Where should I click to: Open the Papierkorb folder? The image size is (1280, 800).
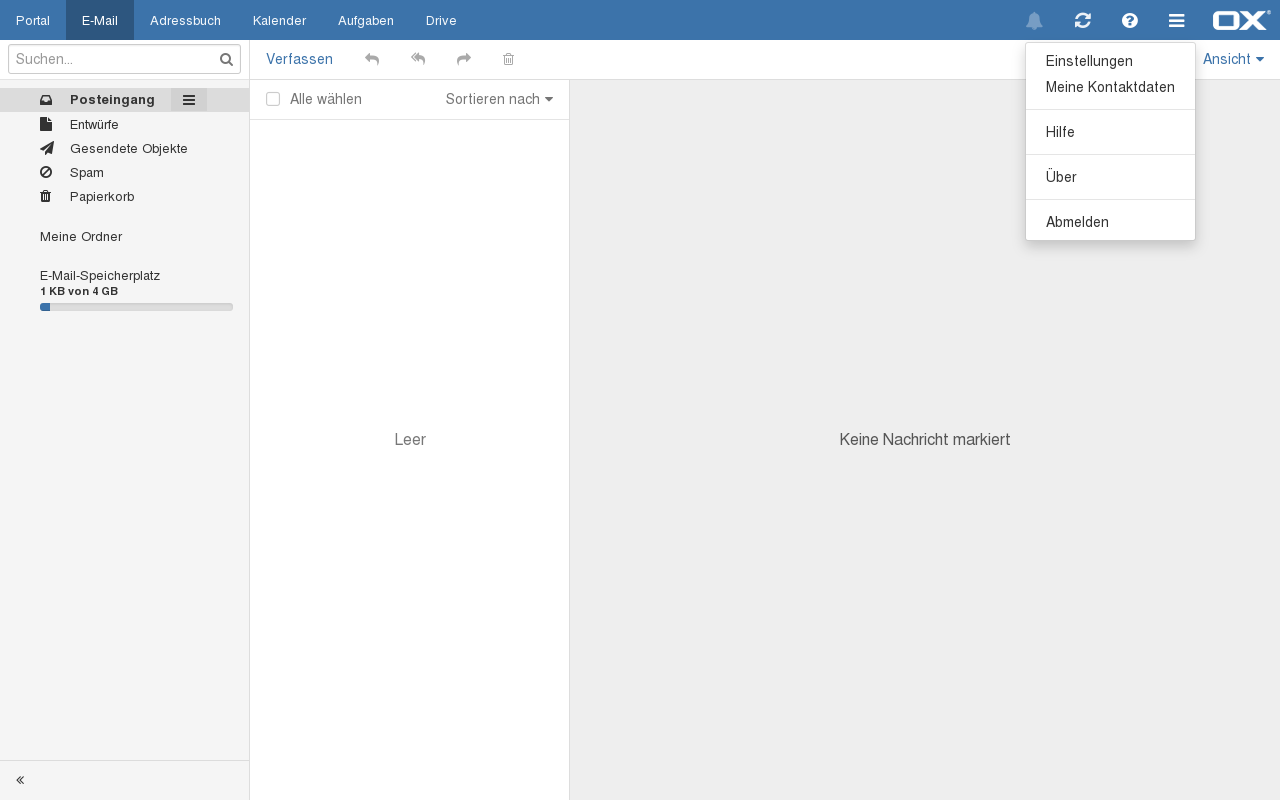pyautogui.click(x=102, y=197)
